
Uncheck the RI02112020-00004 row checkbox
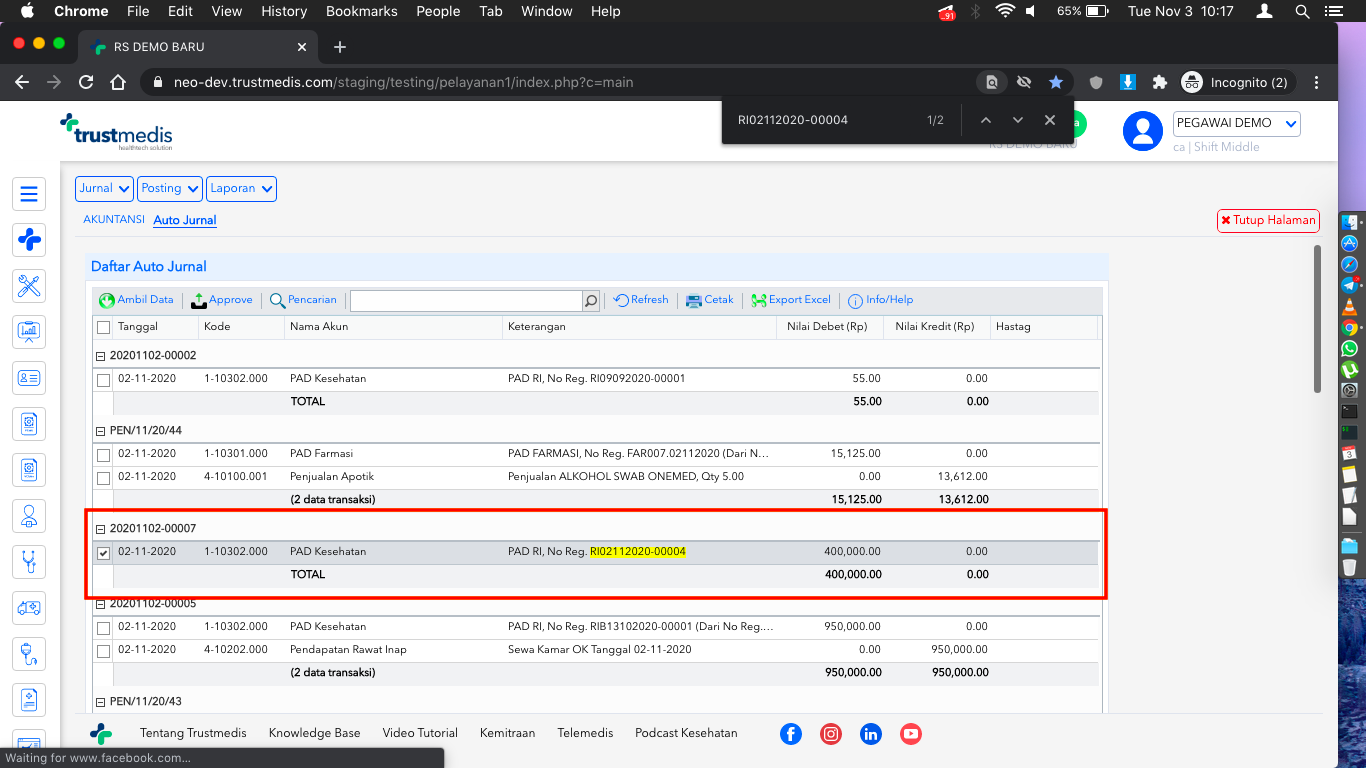(x=104, y=553)
